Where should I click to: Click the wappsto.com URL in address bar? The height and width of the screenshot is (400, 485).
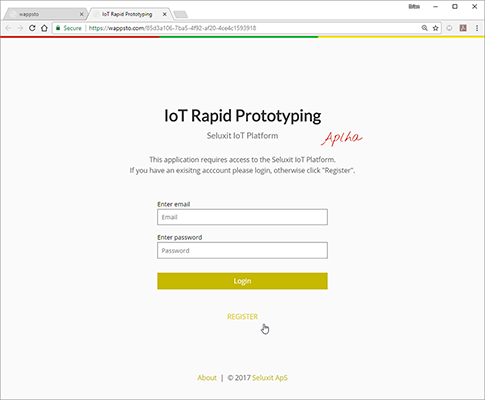pos(172,28)
